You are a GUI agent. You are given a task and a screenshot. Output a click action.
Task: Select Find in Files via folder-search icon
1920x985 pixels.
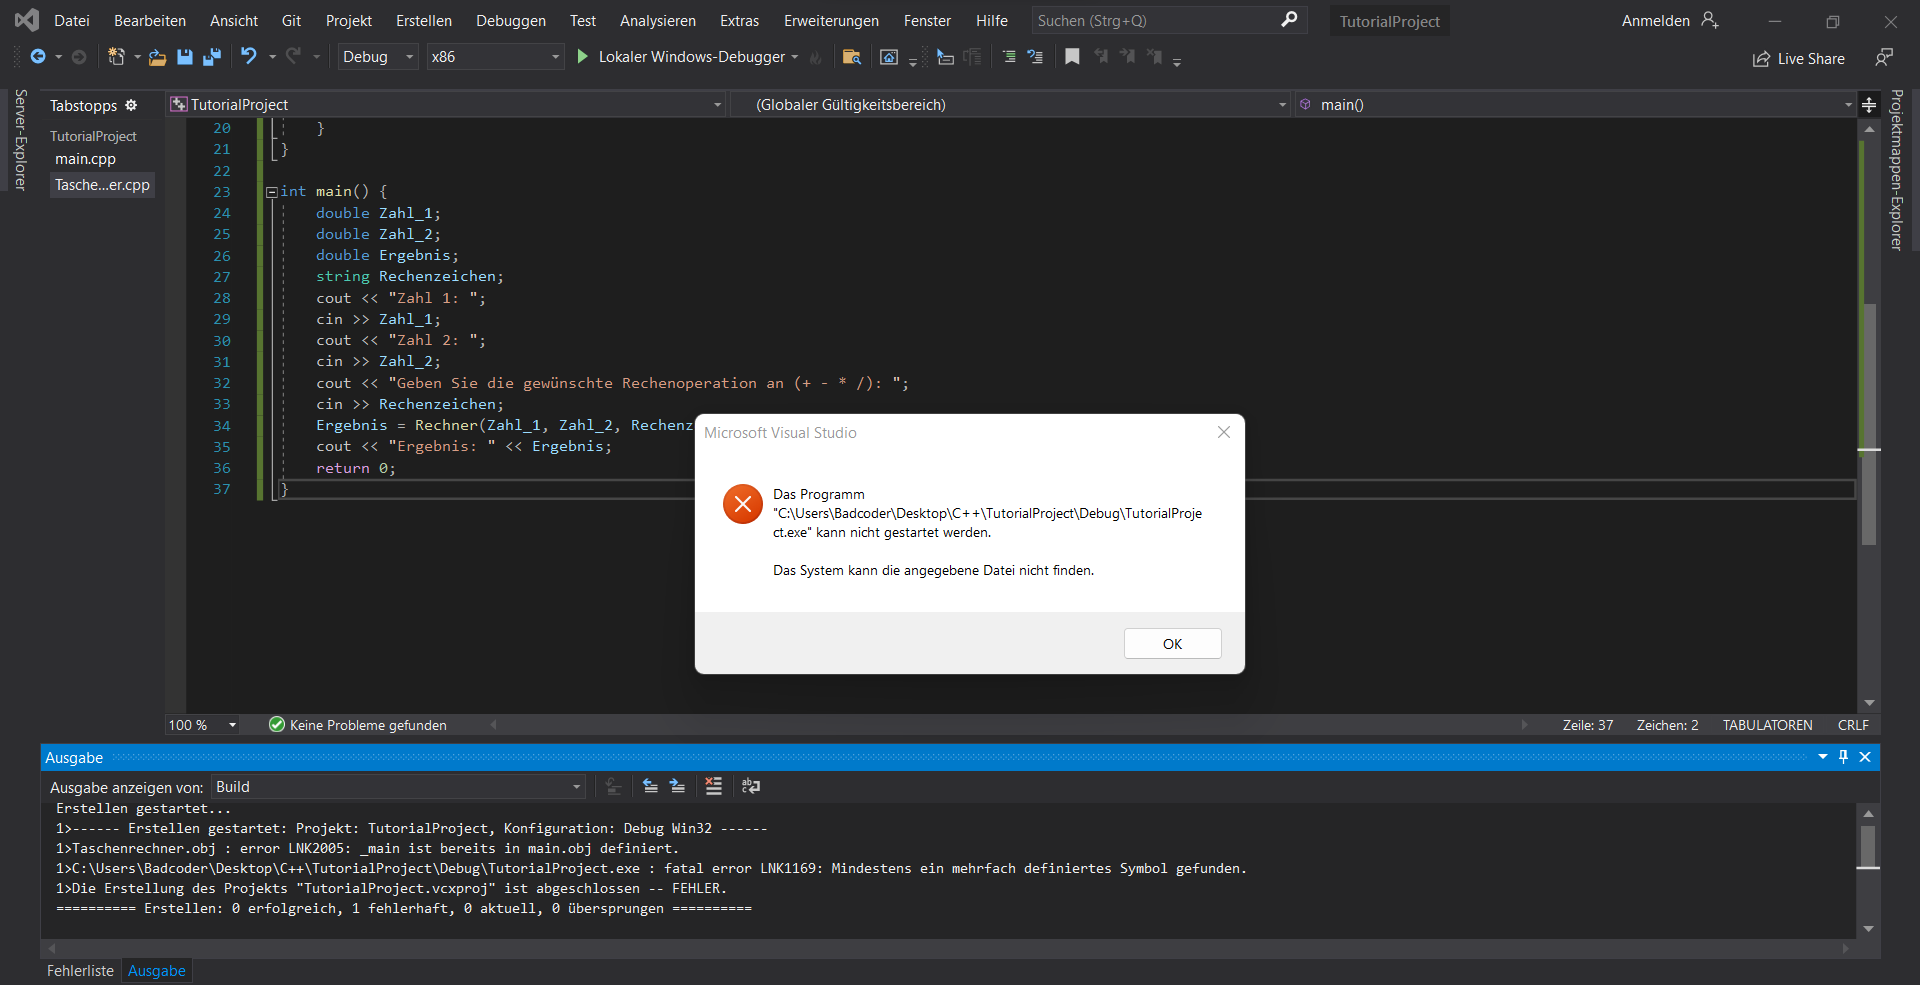[852, 57]
